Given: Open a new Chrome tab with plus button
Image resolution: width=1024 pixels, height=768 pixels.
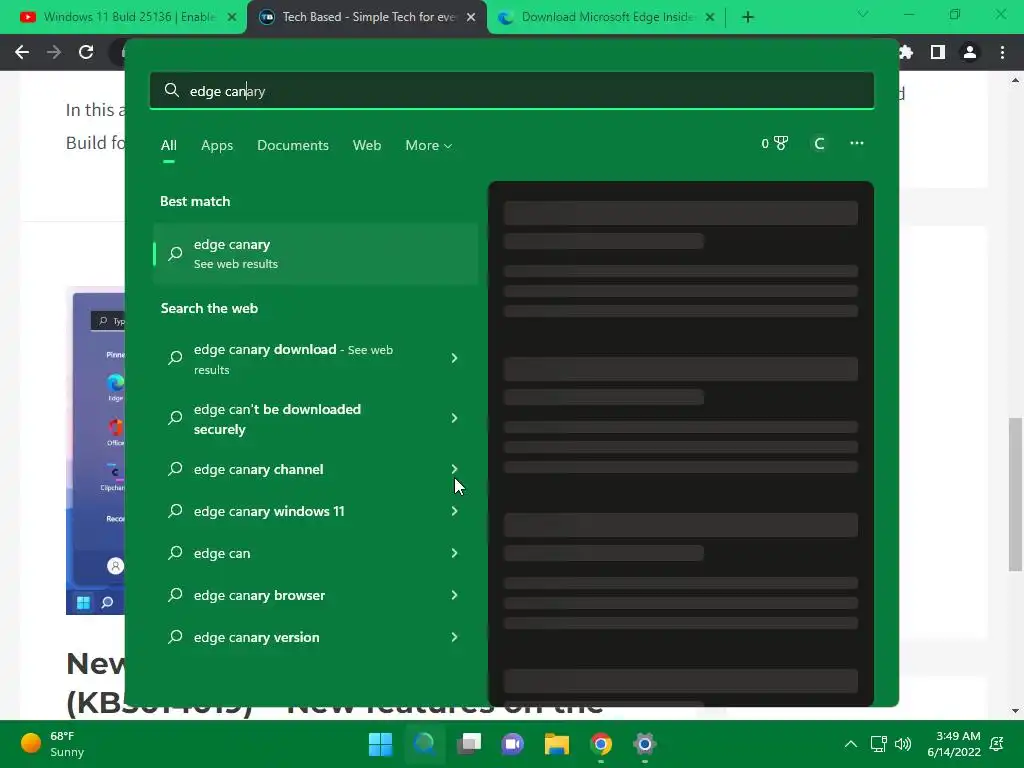Looking at the screenshot, I should 748,17.
